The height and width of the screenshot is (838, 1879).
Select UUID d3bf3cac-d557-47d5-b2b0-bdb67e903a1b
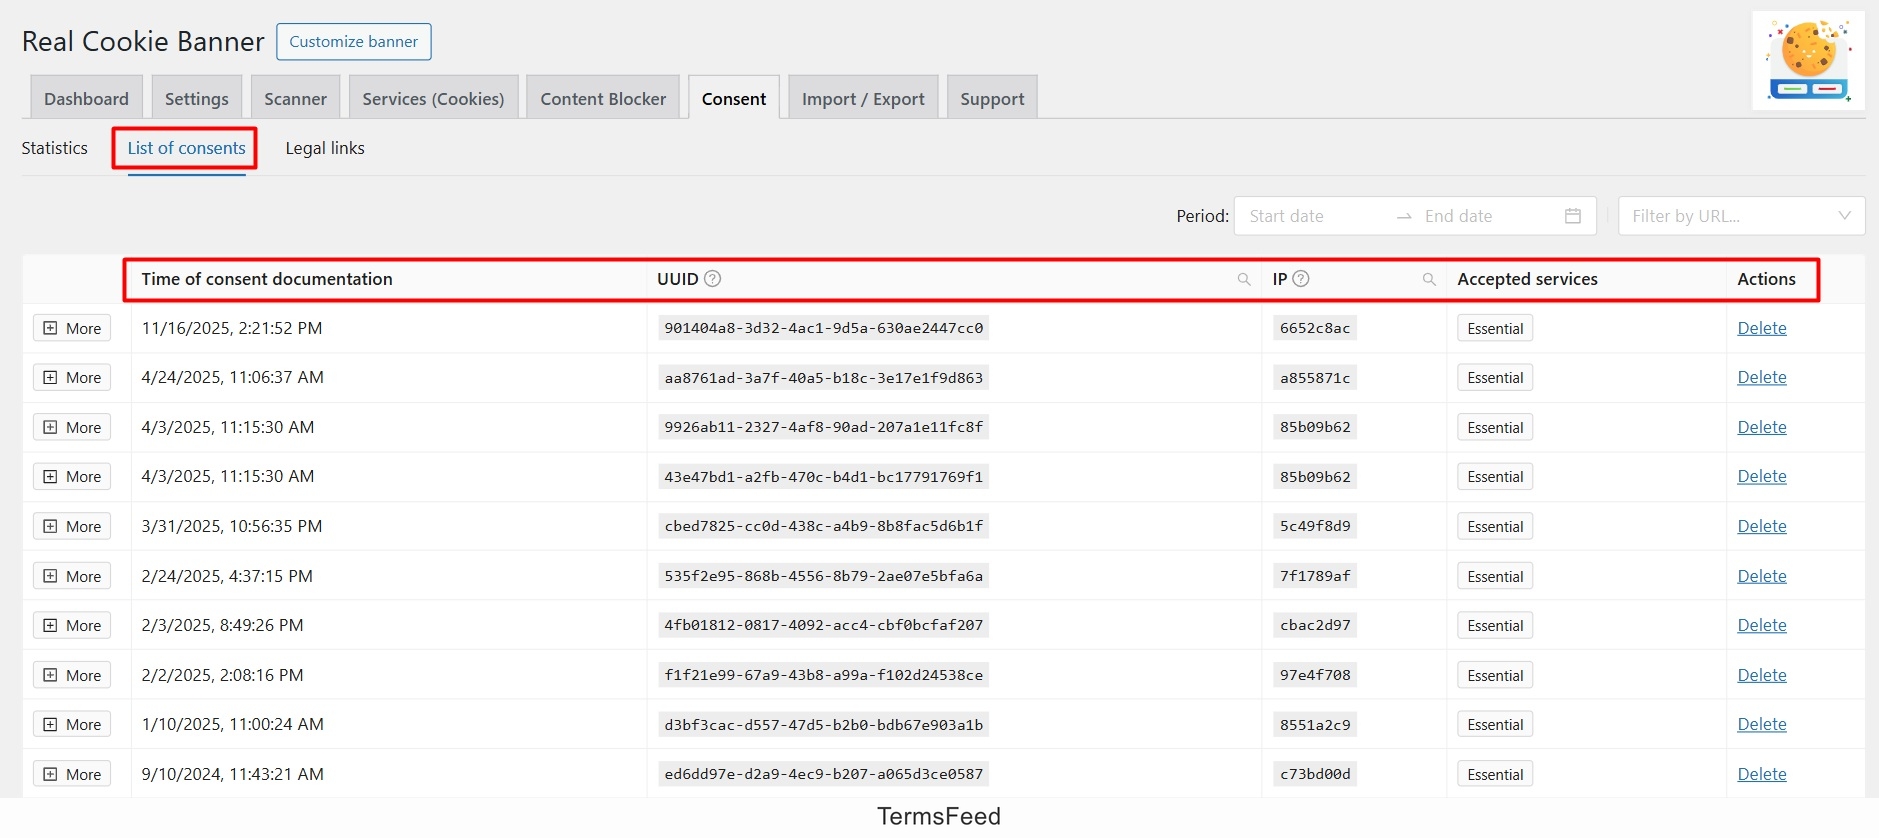(823, 724)
